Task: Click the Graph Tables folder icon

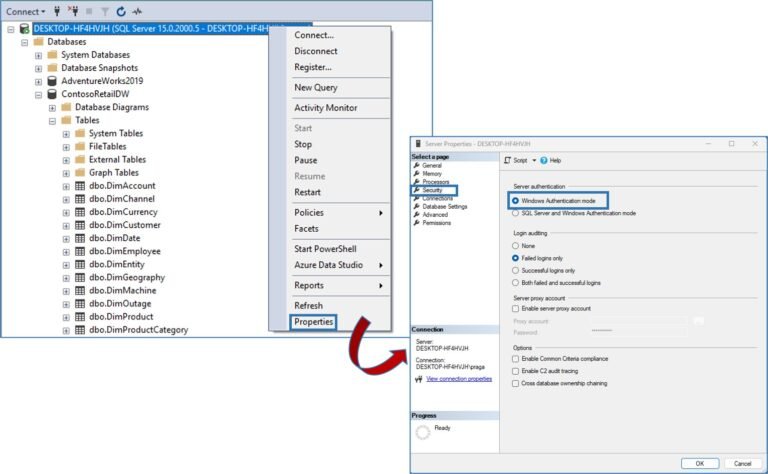Action: pos(80,172)
